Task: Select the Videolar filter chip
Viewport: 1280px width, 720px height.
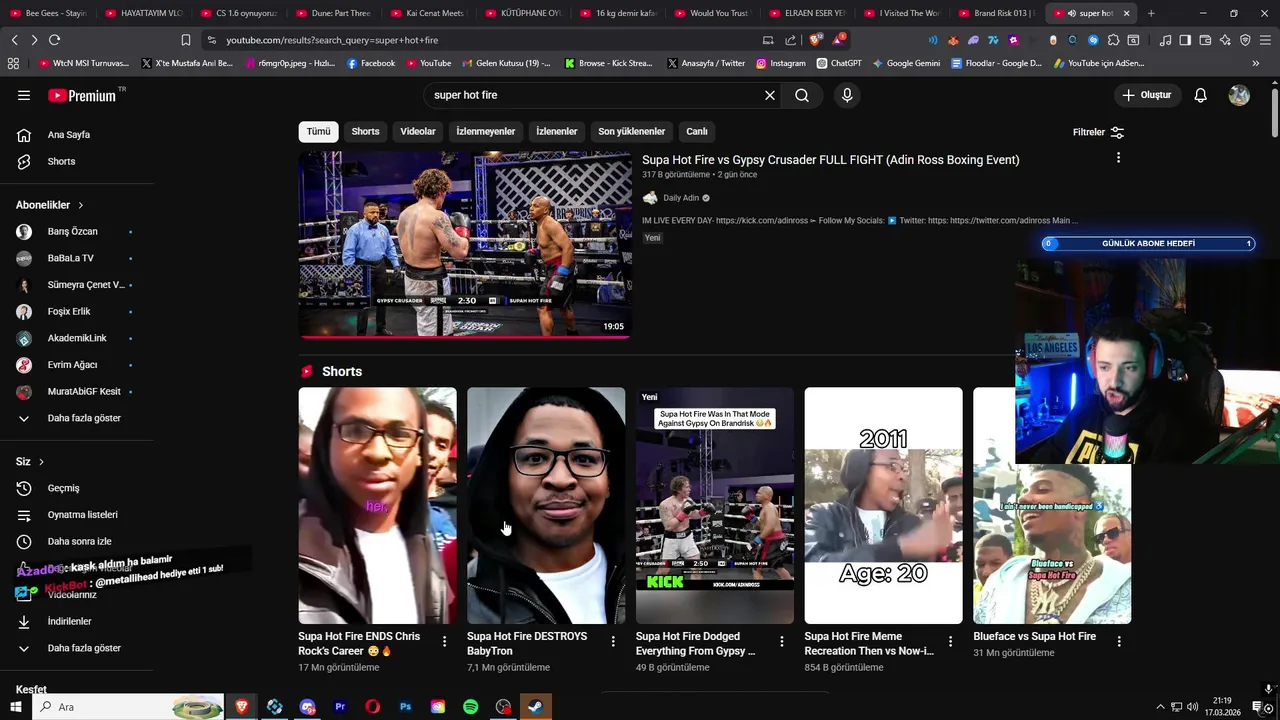Action: [x=418, y=131]
